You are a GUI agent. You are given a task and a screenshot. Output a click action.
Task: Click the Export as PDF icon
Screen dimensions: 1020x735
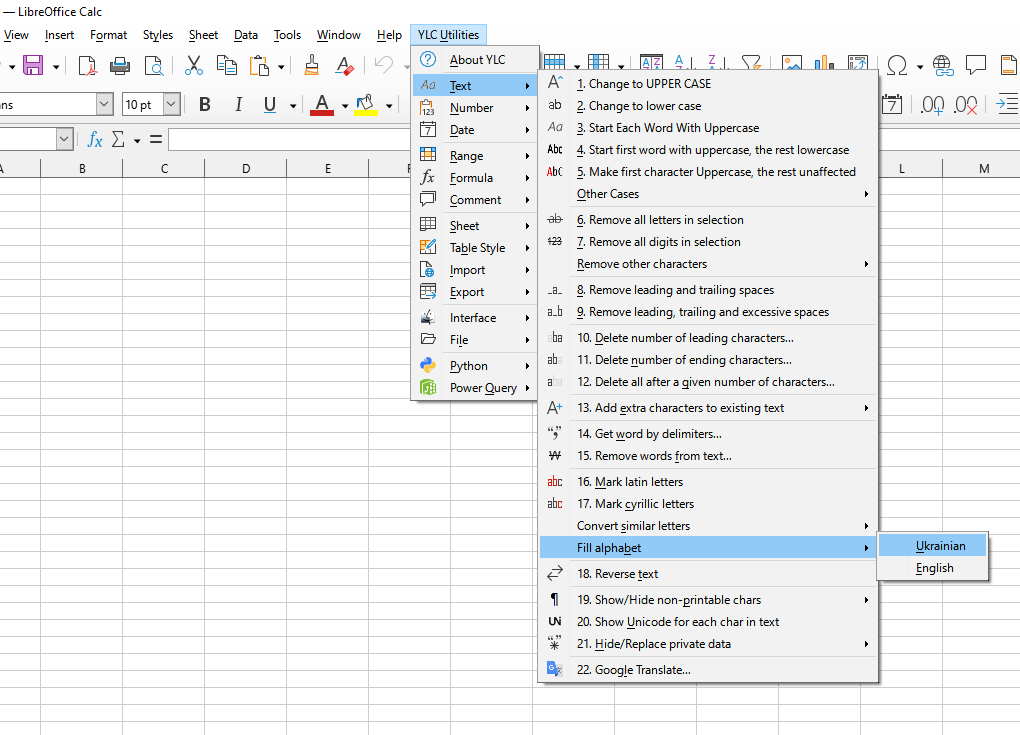pyautogui.click(x=87, y=66)
